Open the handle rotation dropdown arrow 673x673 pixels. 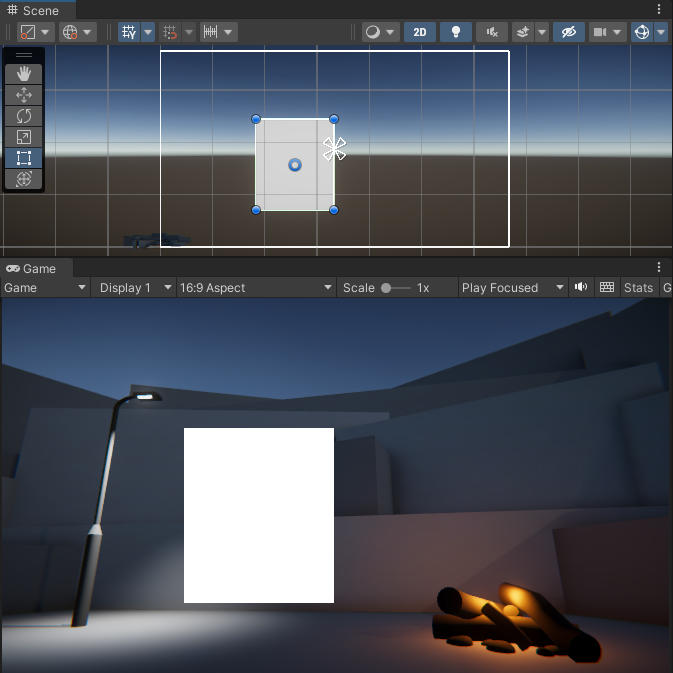tap(87, 32)
